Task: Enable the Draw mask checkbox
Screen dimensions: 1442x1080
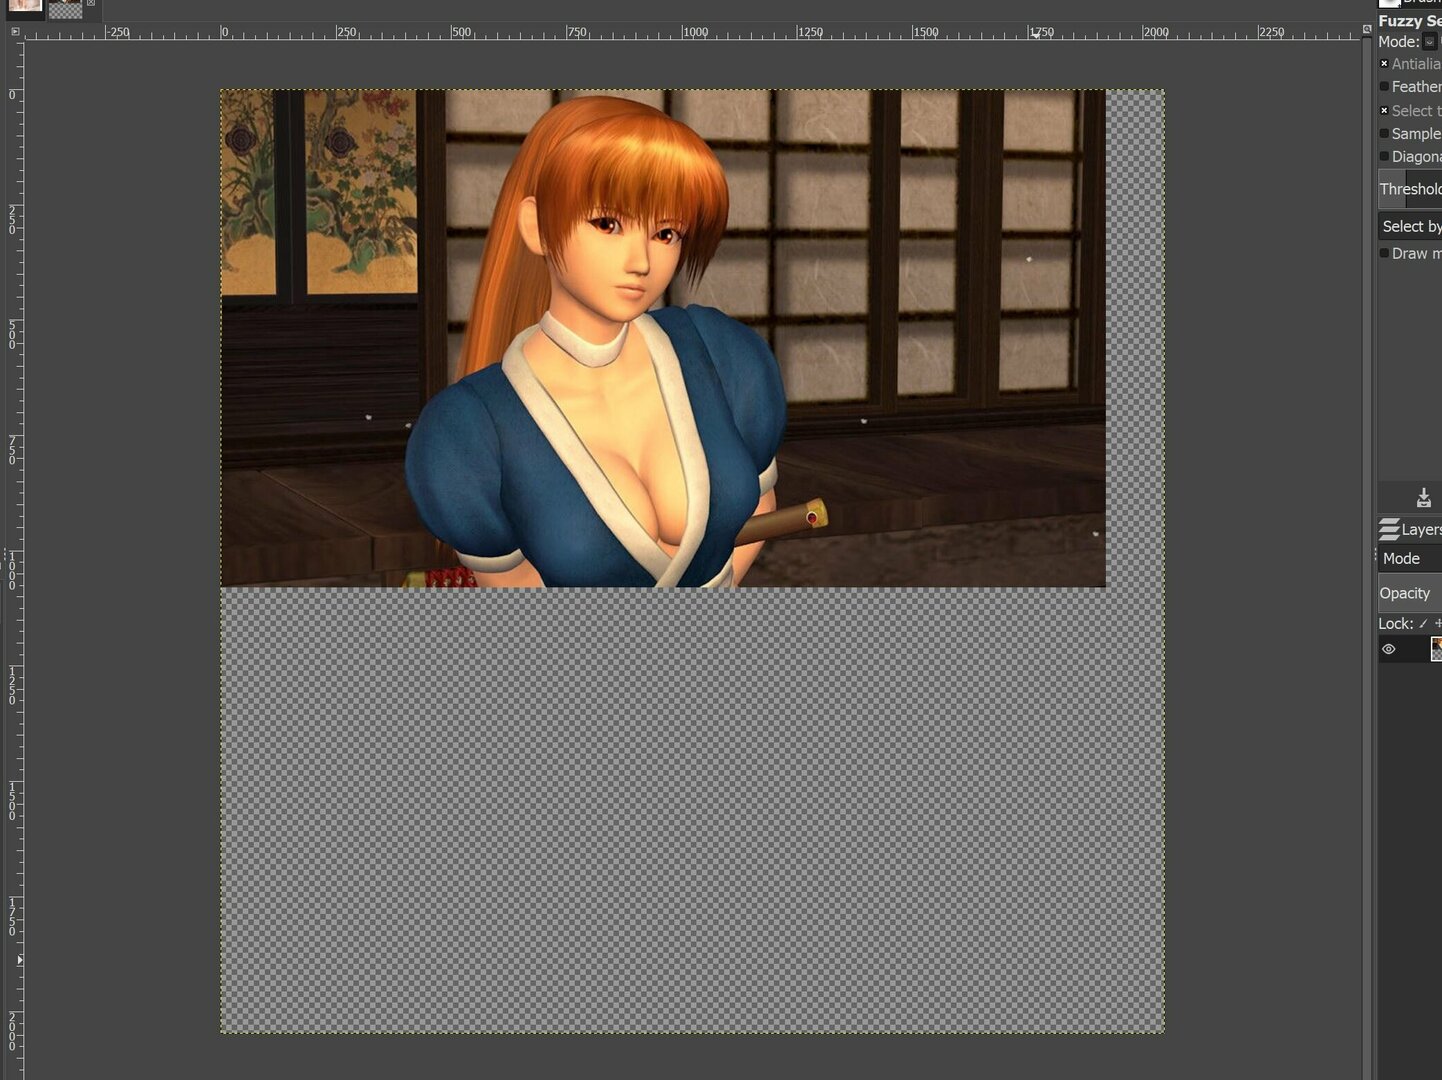Action: coord(1384,254)
